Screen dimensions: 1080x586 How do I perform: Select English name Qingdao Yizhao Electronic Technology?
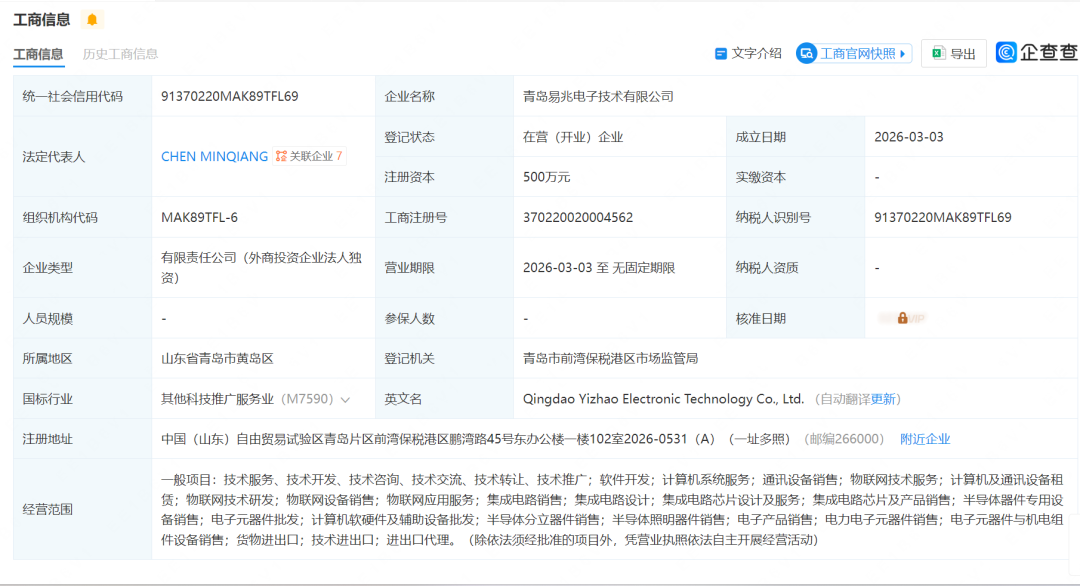[663, 399]
